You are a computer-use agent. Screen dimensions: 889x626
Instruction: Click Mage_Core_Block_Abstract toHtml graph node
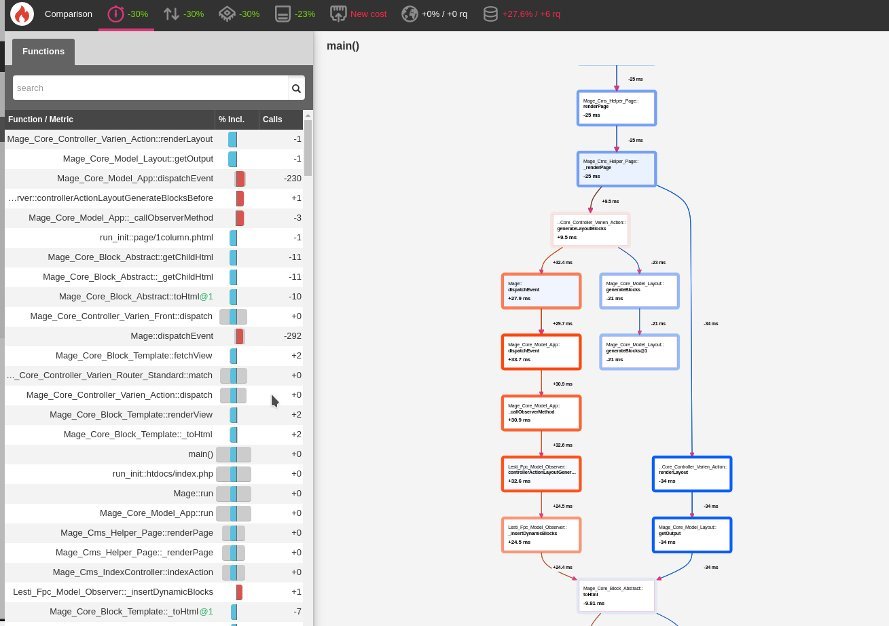[x=616, y=595]
